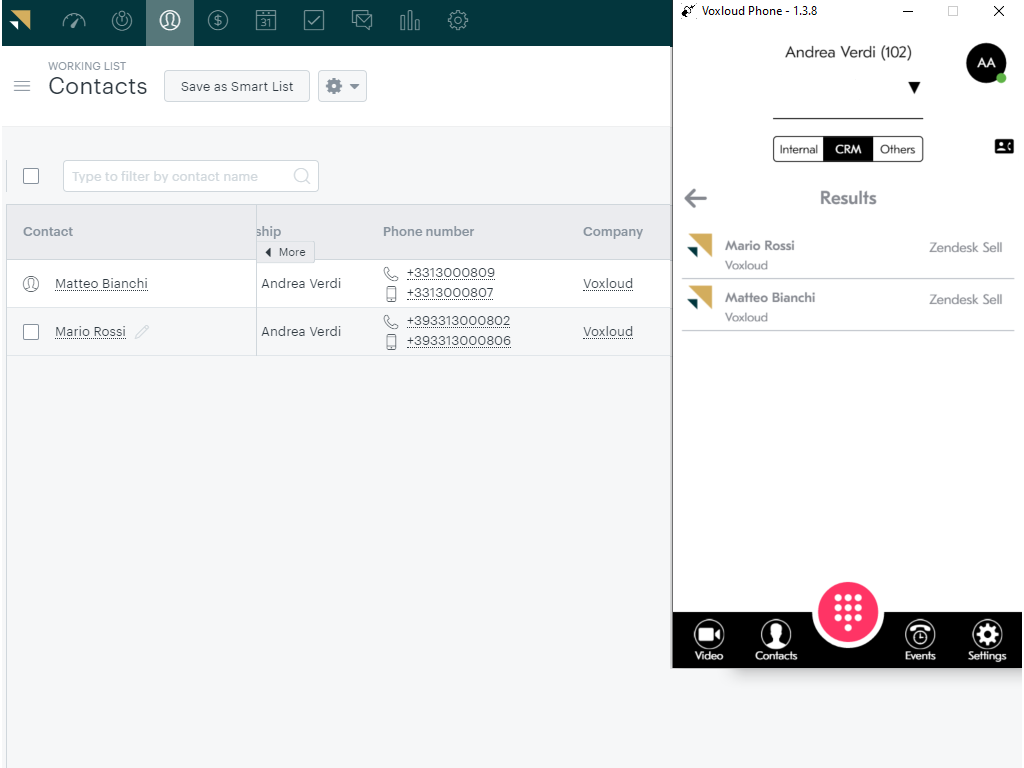The height and width of the screenshot is (768, 1024).
Task: Click the filter by contact name field
Action: pos(180,176)
